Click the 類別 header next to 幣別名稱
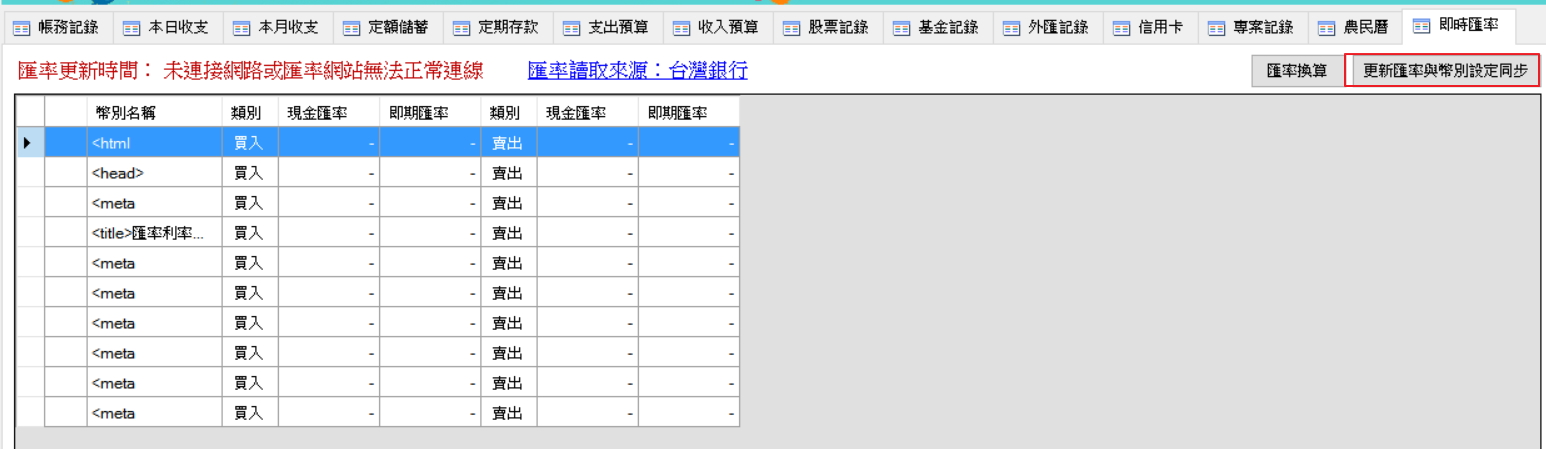 [250, 112]
